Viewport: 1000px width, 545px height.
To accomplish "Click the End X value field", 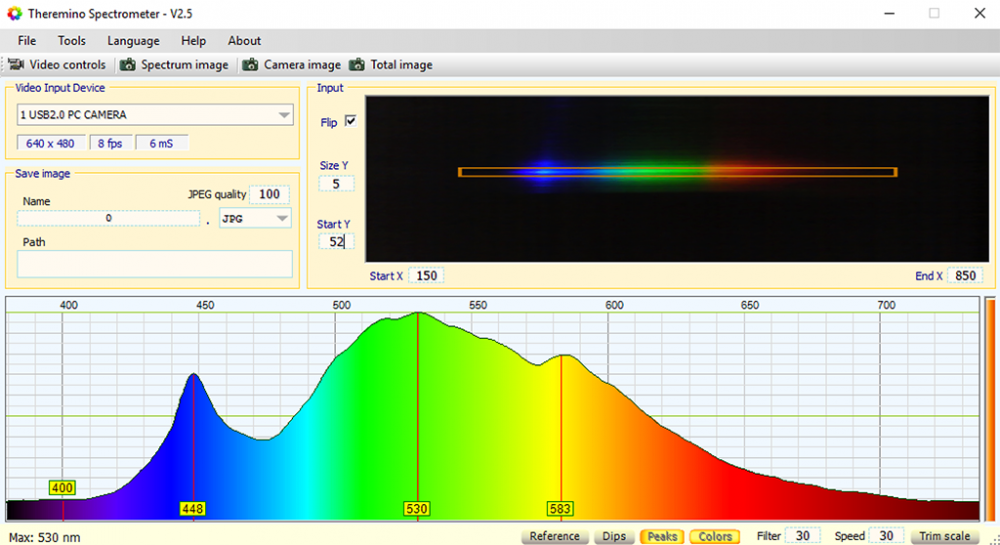I will pyautogui.click(x=965, y=275).
